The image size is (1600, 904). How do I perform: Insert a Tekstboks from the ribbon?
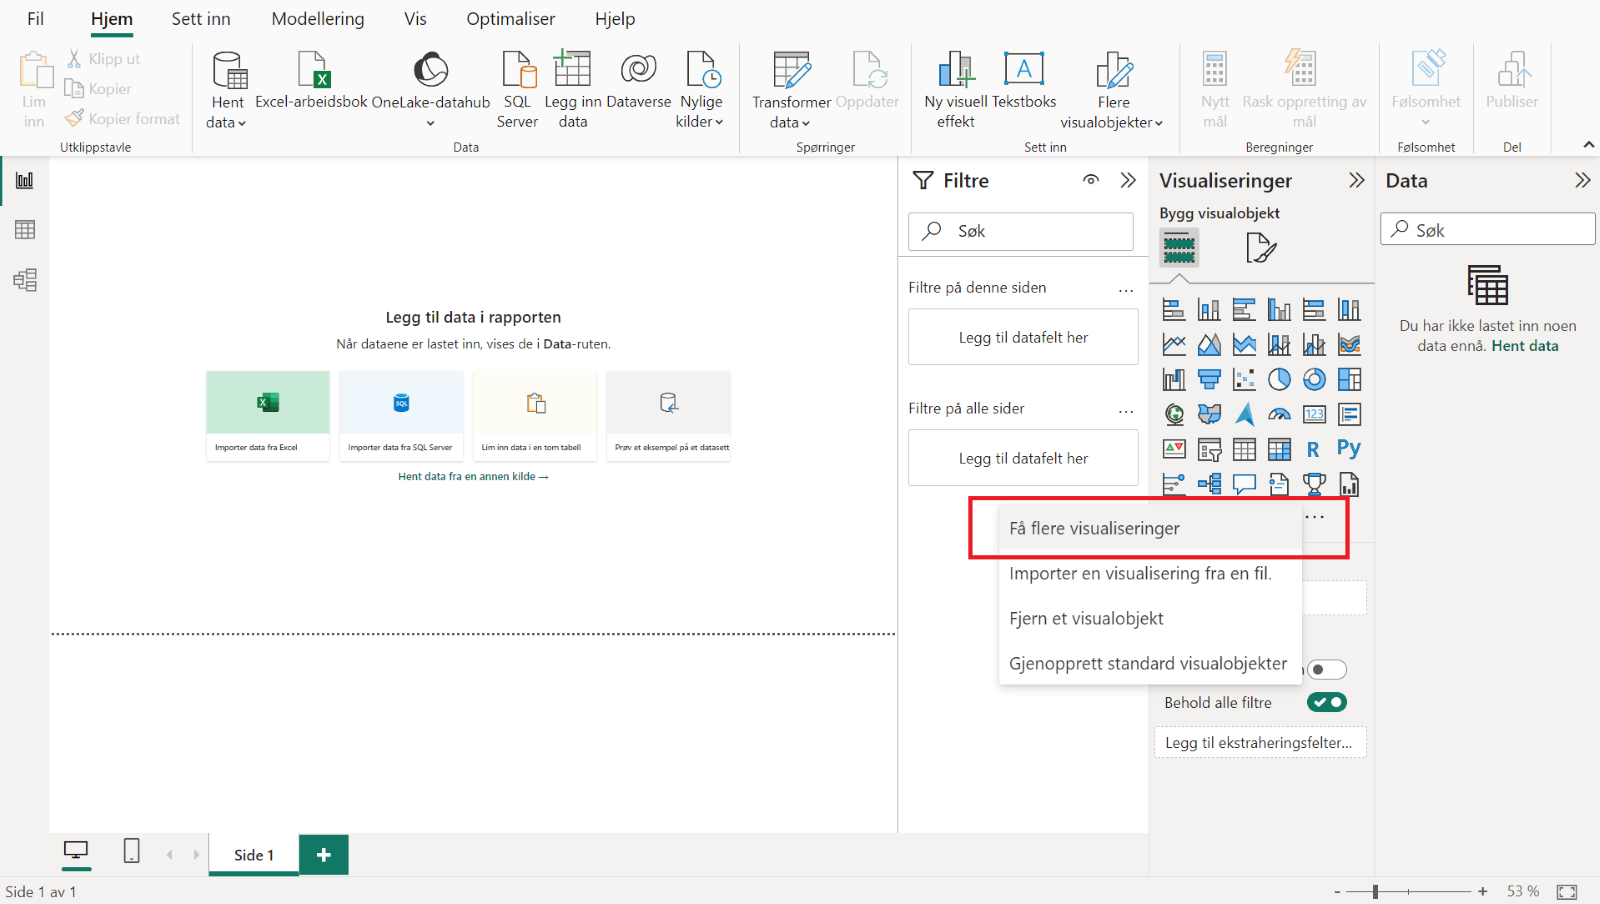(x=1024, y=81)
